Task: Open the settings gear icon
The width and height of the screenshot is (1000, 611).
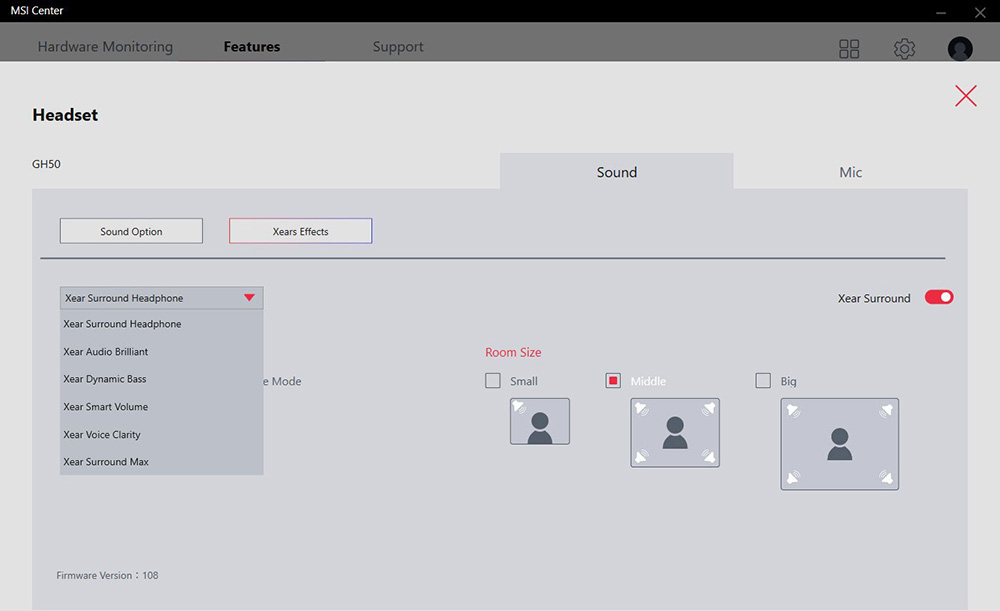Action: (x=904, y=49)
